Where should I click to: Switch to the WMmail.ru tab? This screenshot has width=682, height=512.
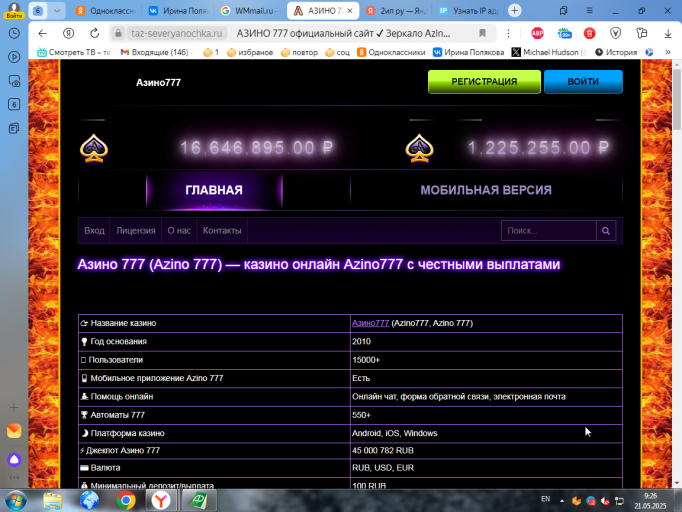pos(251,11)
